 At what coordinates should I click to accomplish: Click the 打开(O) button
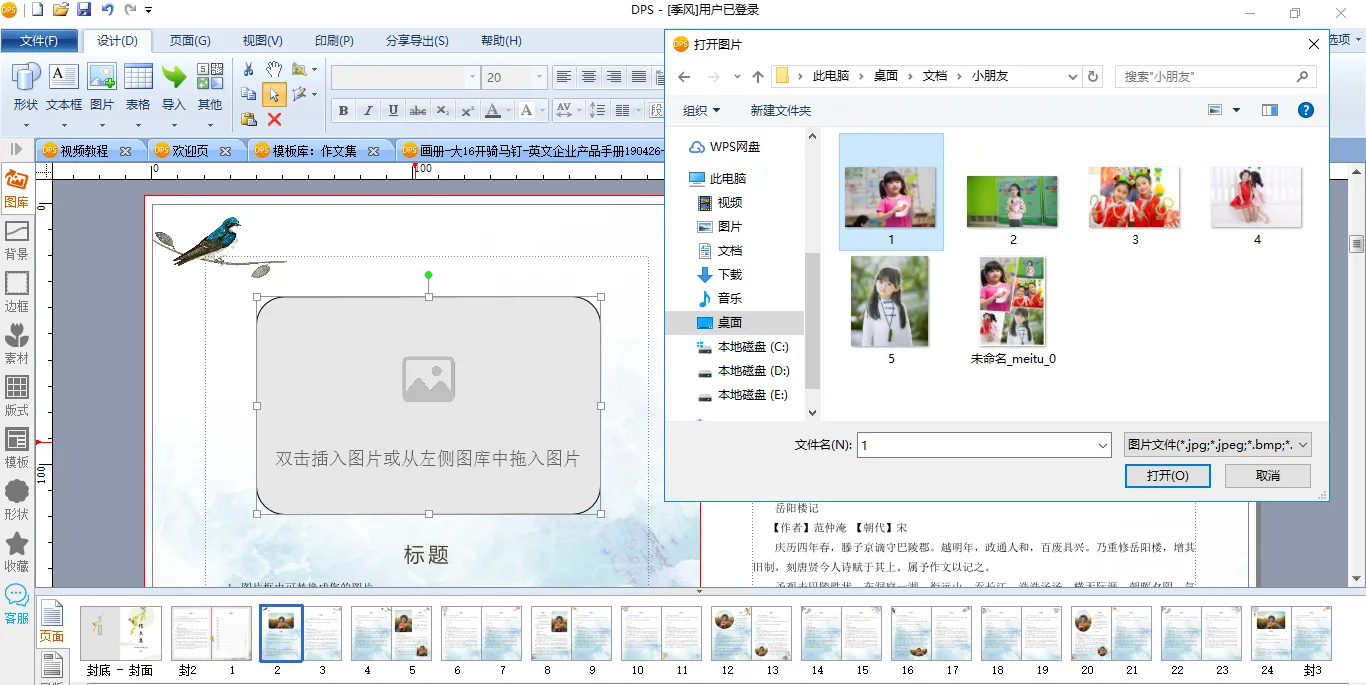1167,476
